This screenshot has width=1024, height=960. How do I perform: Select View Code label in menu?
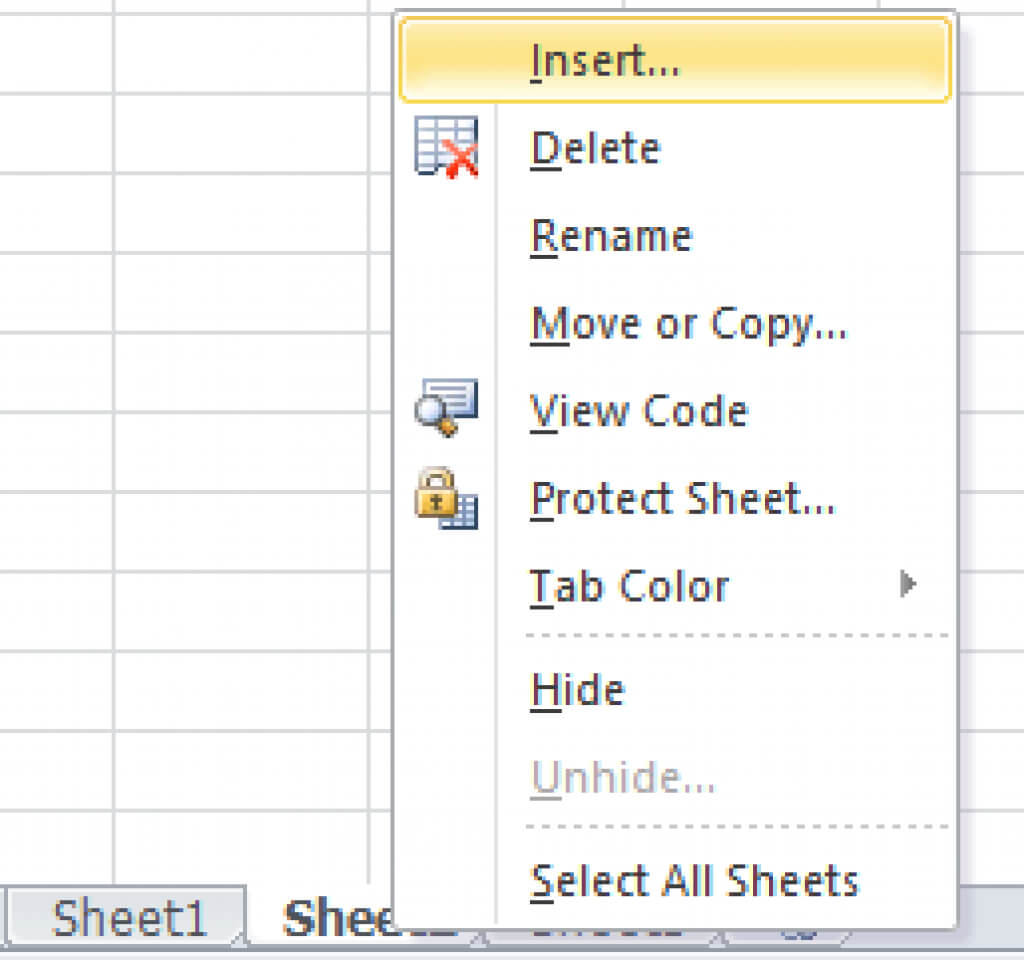tap(639, 411)
